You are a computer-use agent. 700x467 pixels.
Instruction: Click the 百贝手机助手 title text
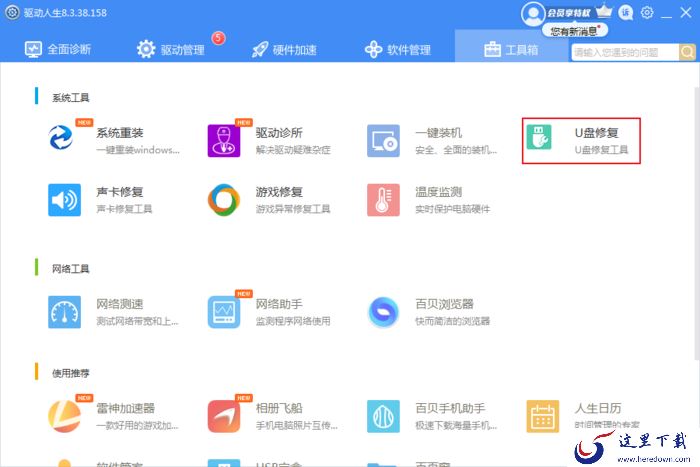(450, 408)
